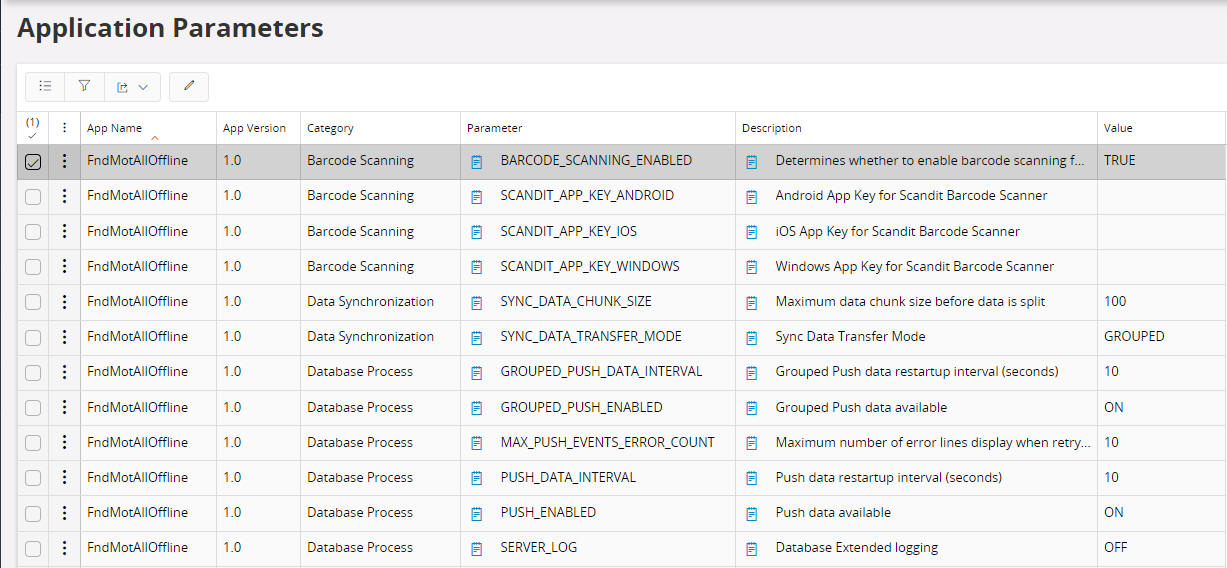Click the pencil edit icon
Screen dimensions: 1227x568
(x=189, y=87)
